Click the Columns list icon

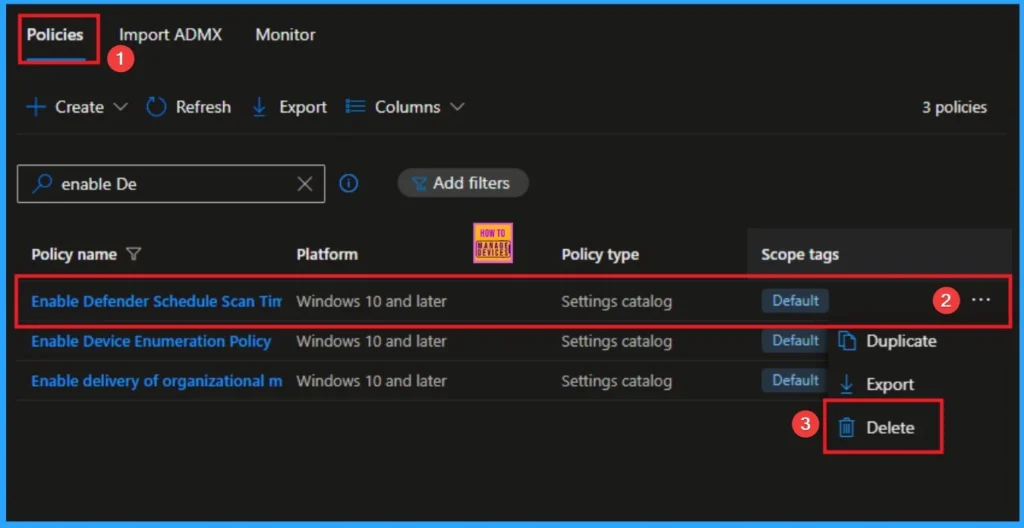click(x=355, y=107)
